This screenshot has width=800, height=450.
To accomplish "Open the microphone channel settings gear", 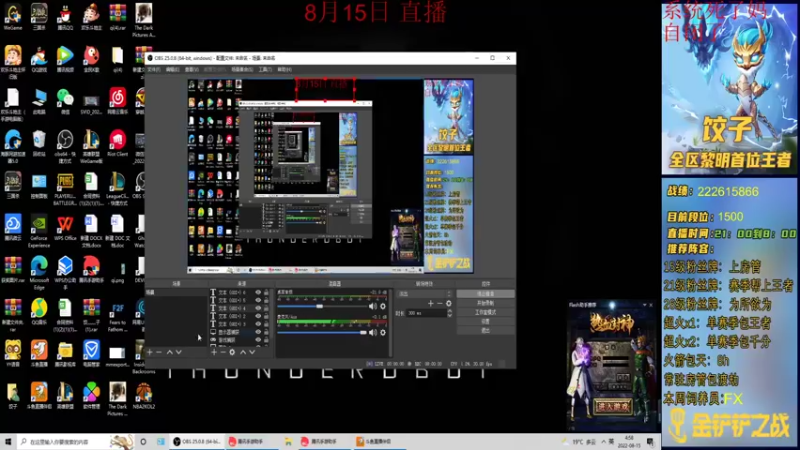I will pyautogui.click(x=383, y=333).
